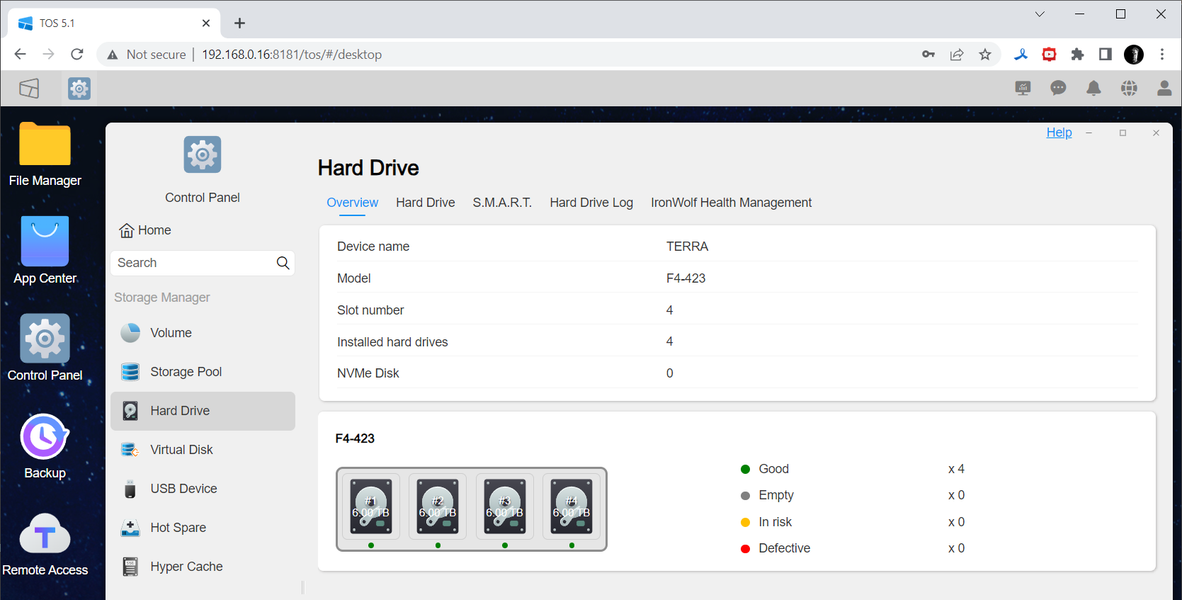
Task: Open the TOS messages chat icon
Action: tap(1058, 88)
